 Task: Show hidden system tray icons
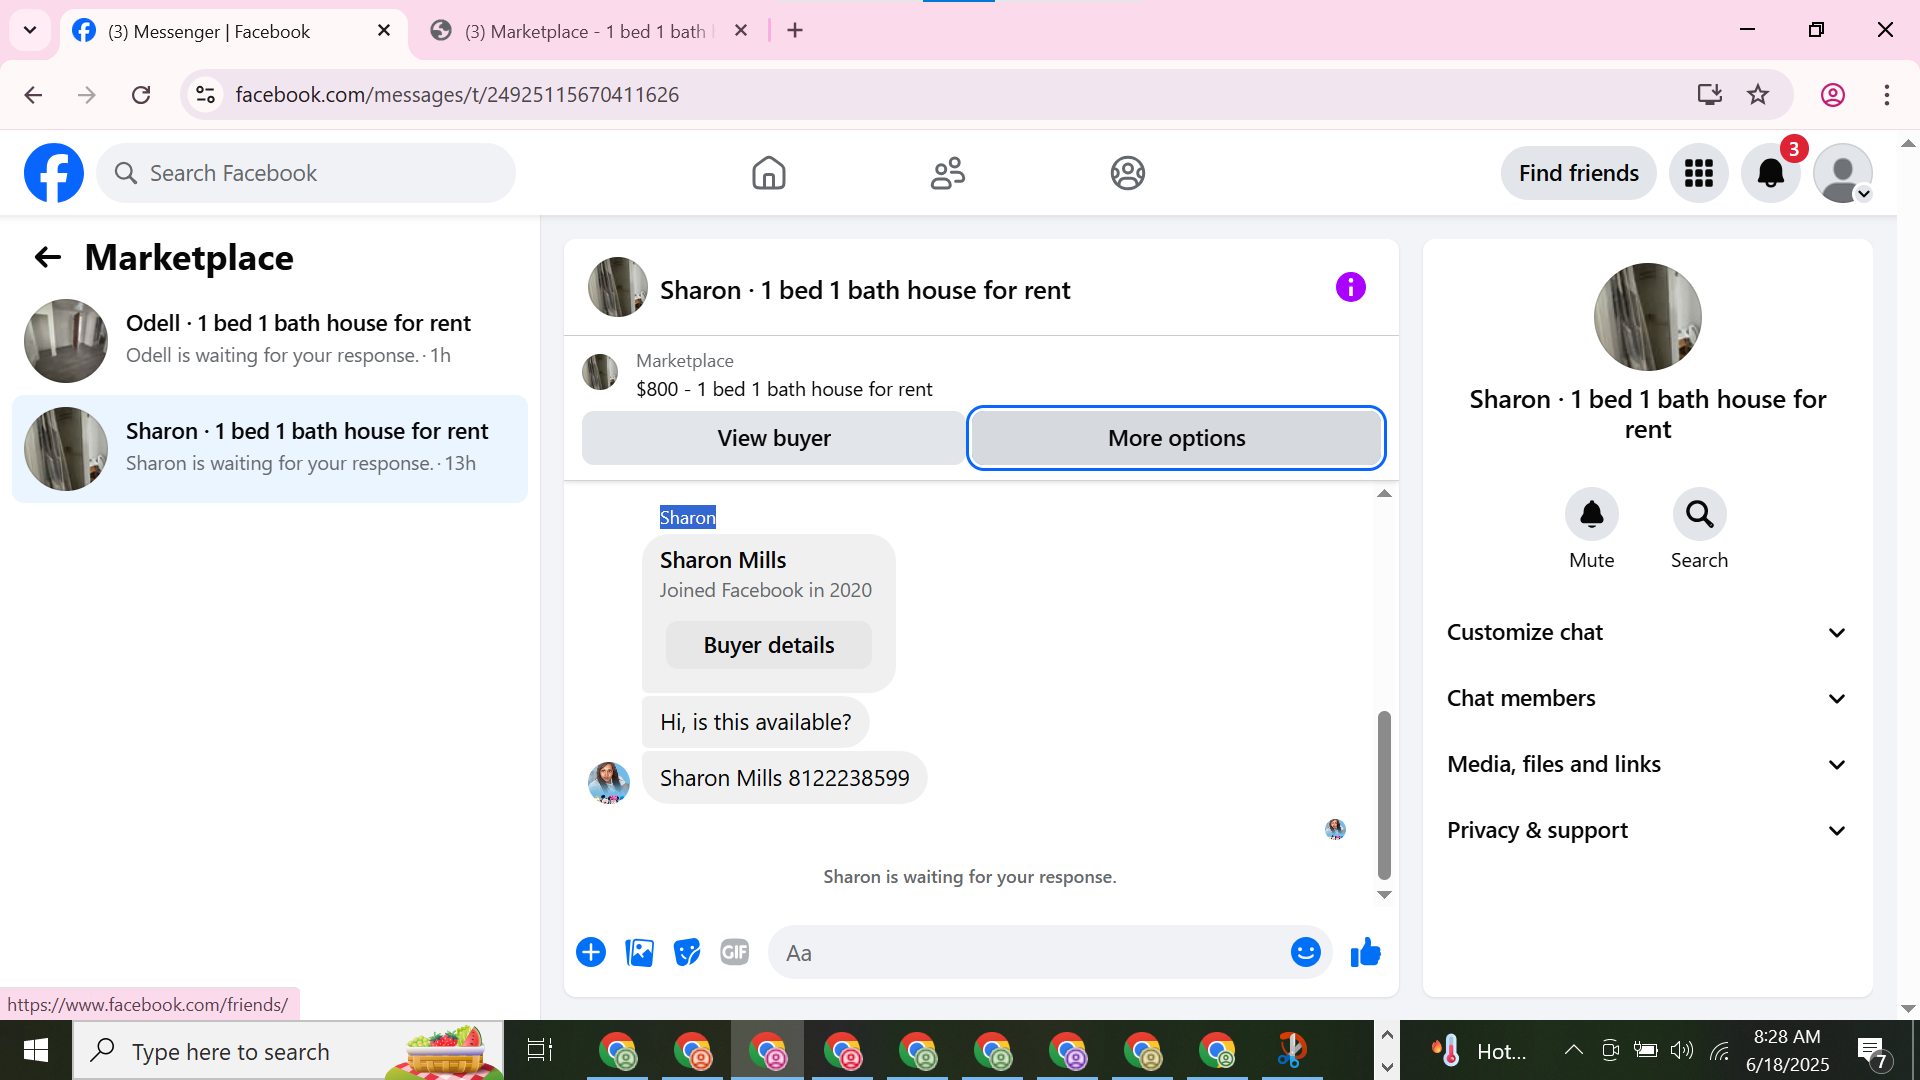click(1573, 1050)
